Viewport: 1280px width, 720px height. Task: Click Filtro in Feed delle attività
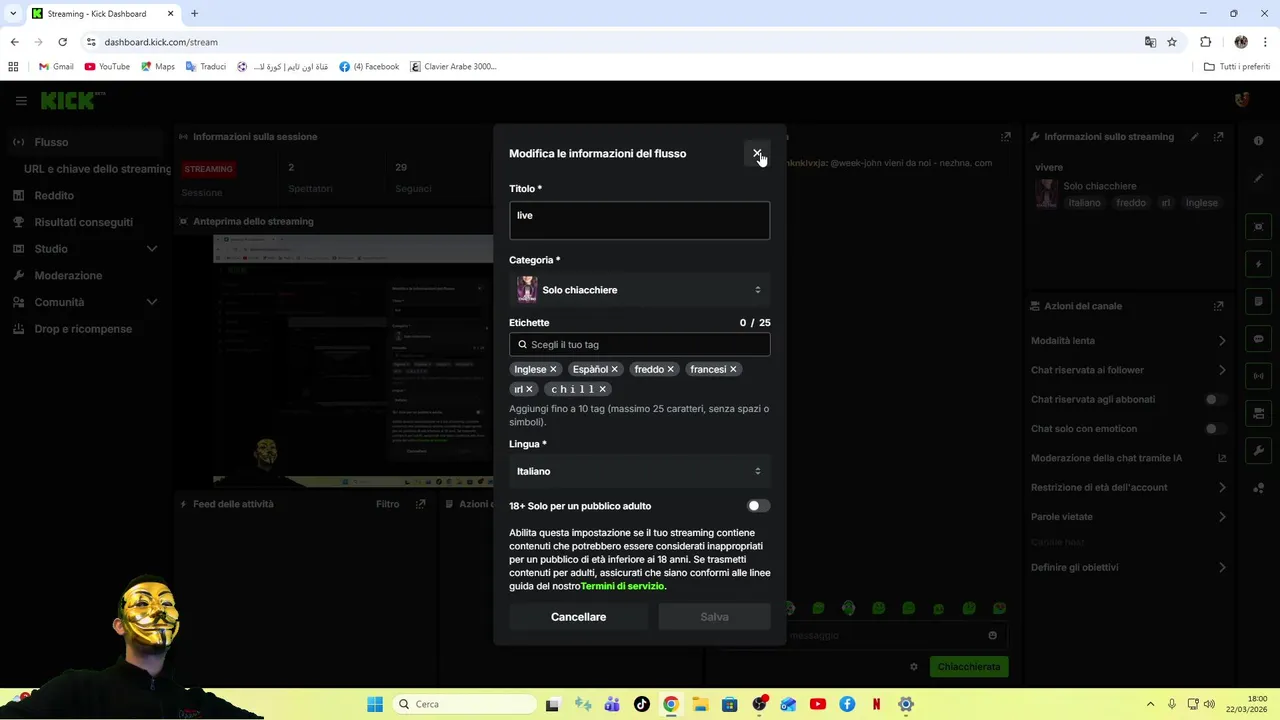pos(388,505)
